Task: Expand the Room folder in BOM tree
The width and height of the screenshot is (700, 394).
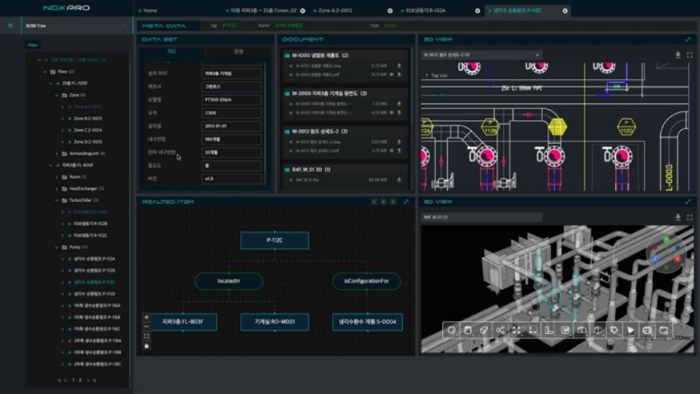Action: tap(57, 177)
